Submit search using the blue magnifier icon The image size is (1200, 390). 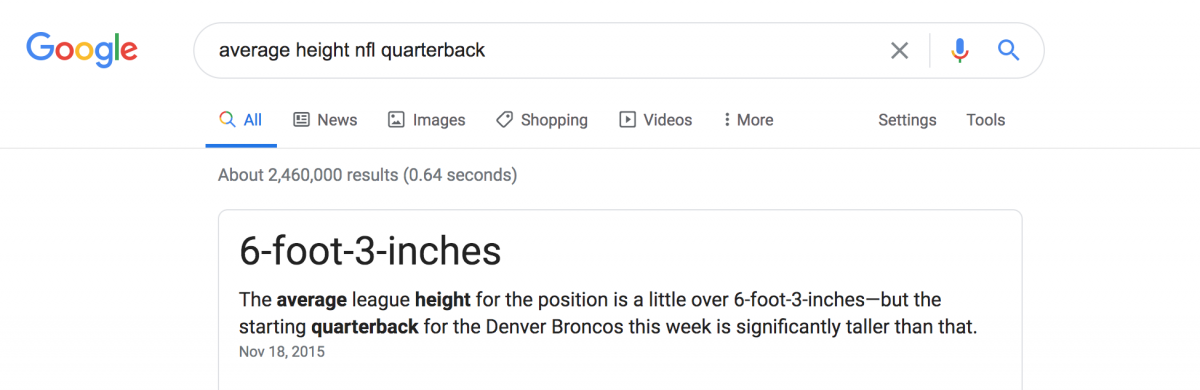1008,50
